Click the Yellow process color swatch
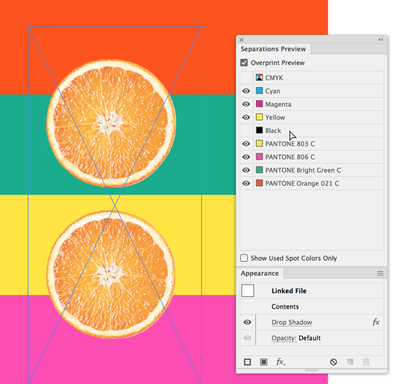 coord(259,117)
